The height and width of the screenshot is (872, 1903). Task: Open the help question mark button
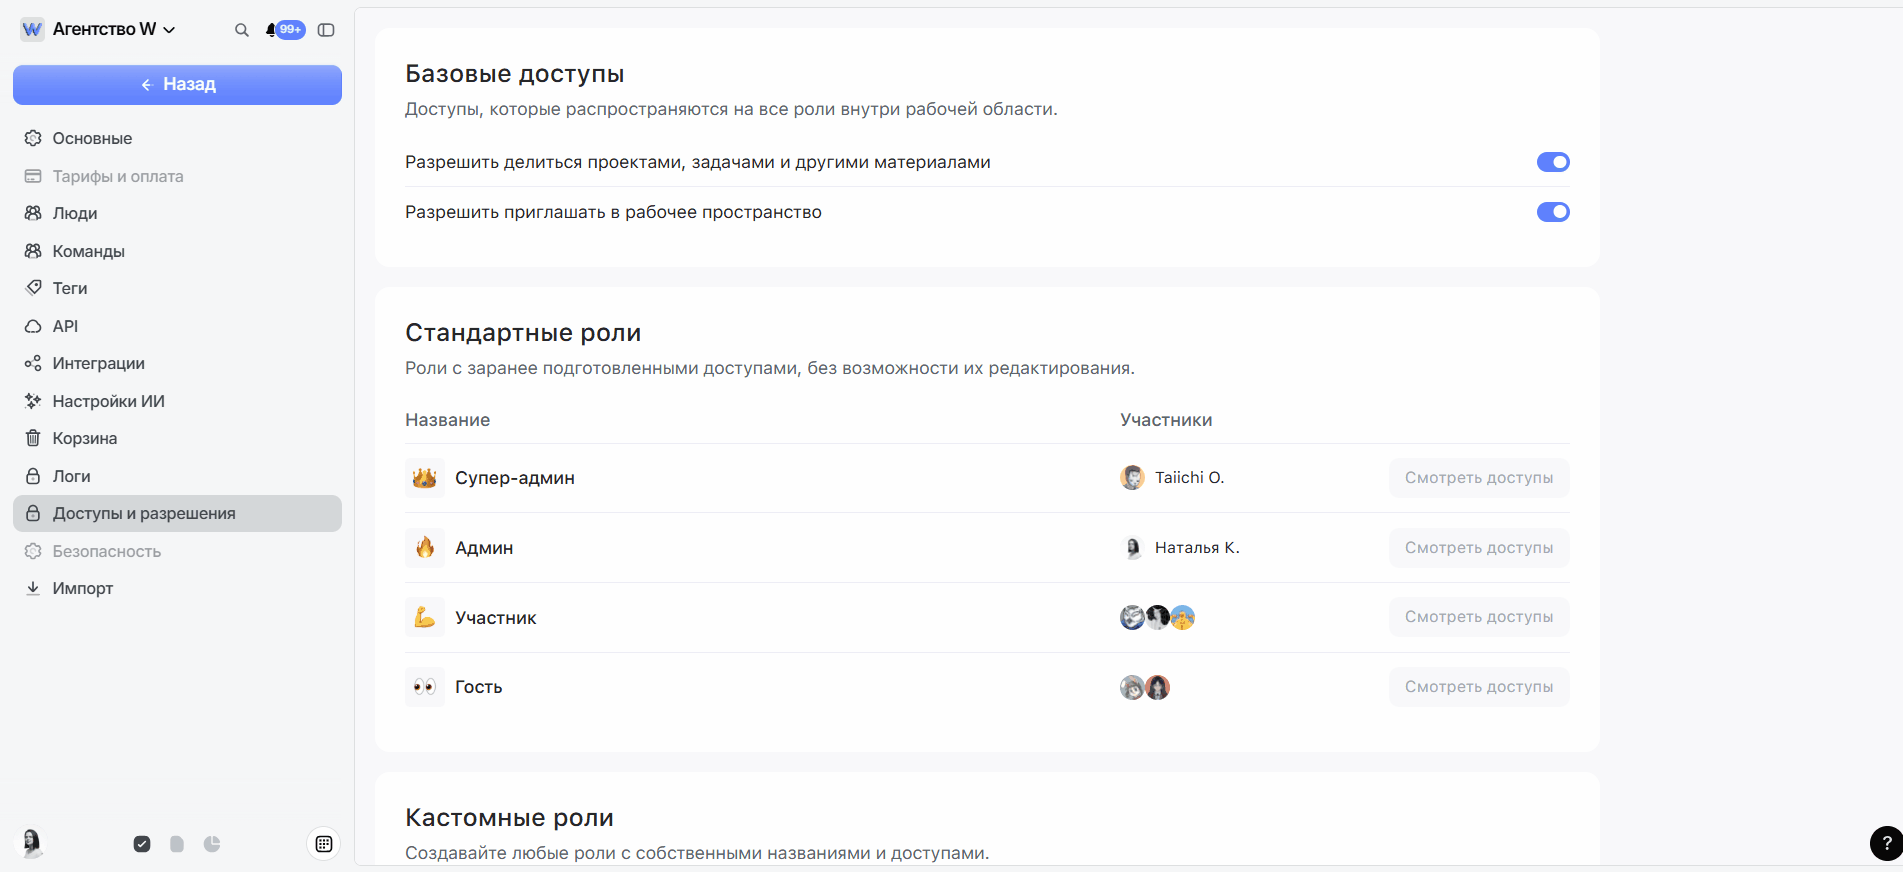[1886, 843]
